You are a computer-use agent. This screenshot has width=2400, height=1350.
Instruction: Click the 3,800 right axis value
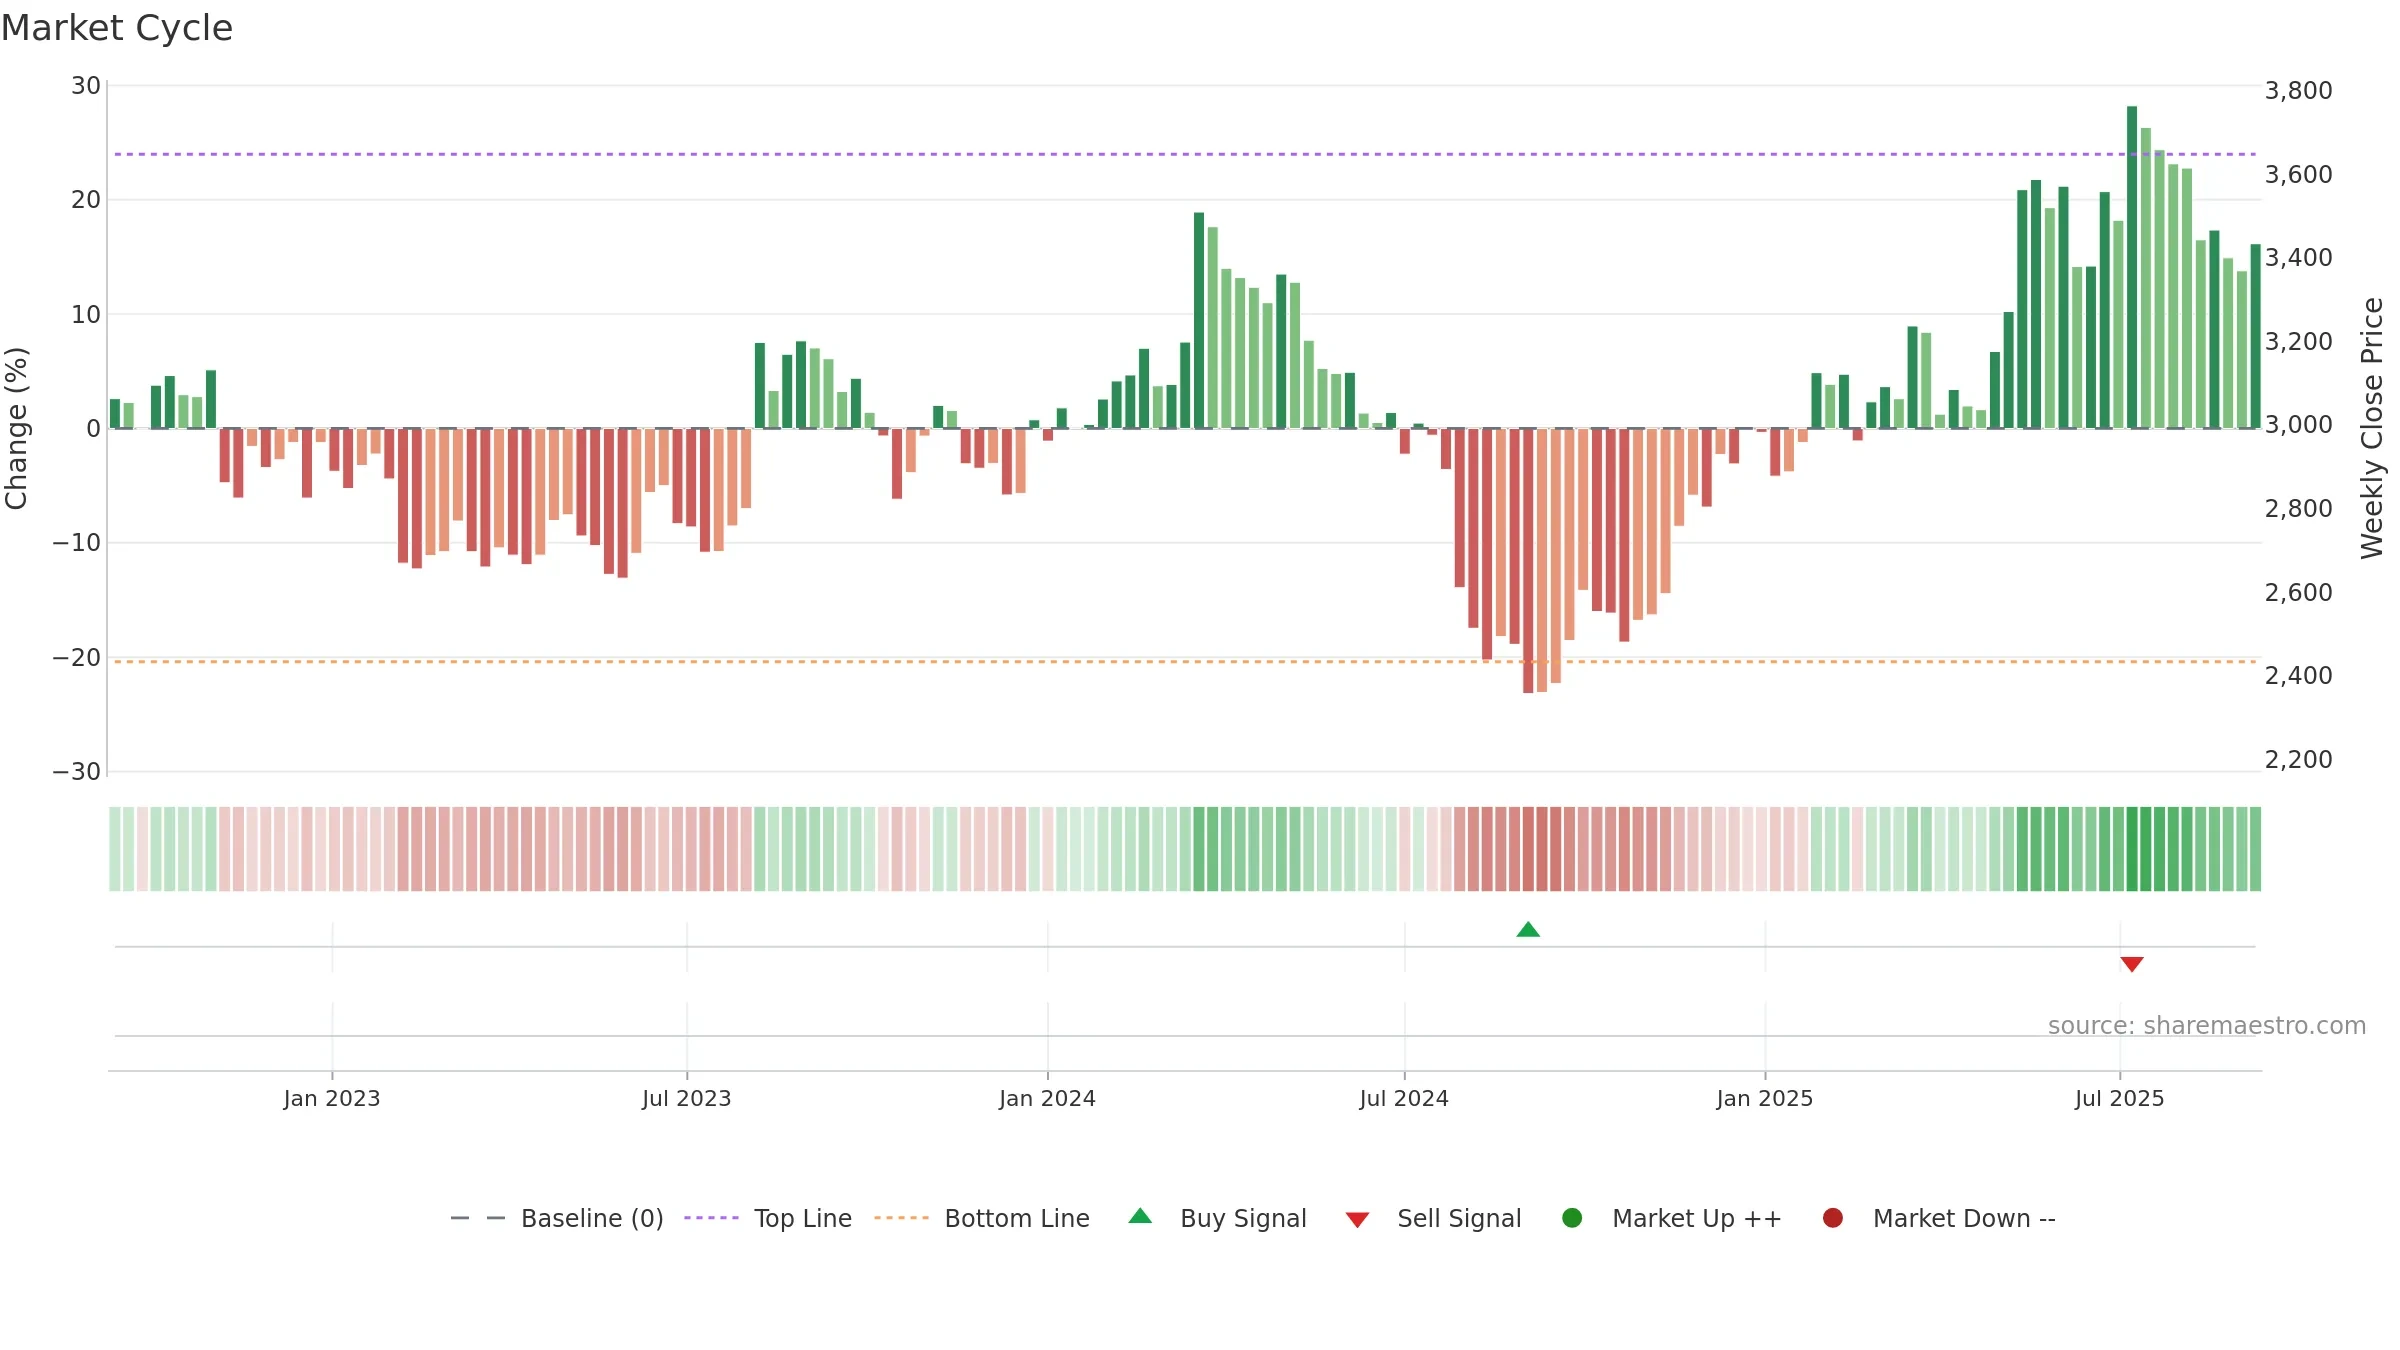[2298, 90]
